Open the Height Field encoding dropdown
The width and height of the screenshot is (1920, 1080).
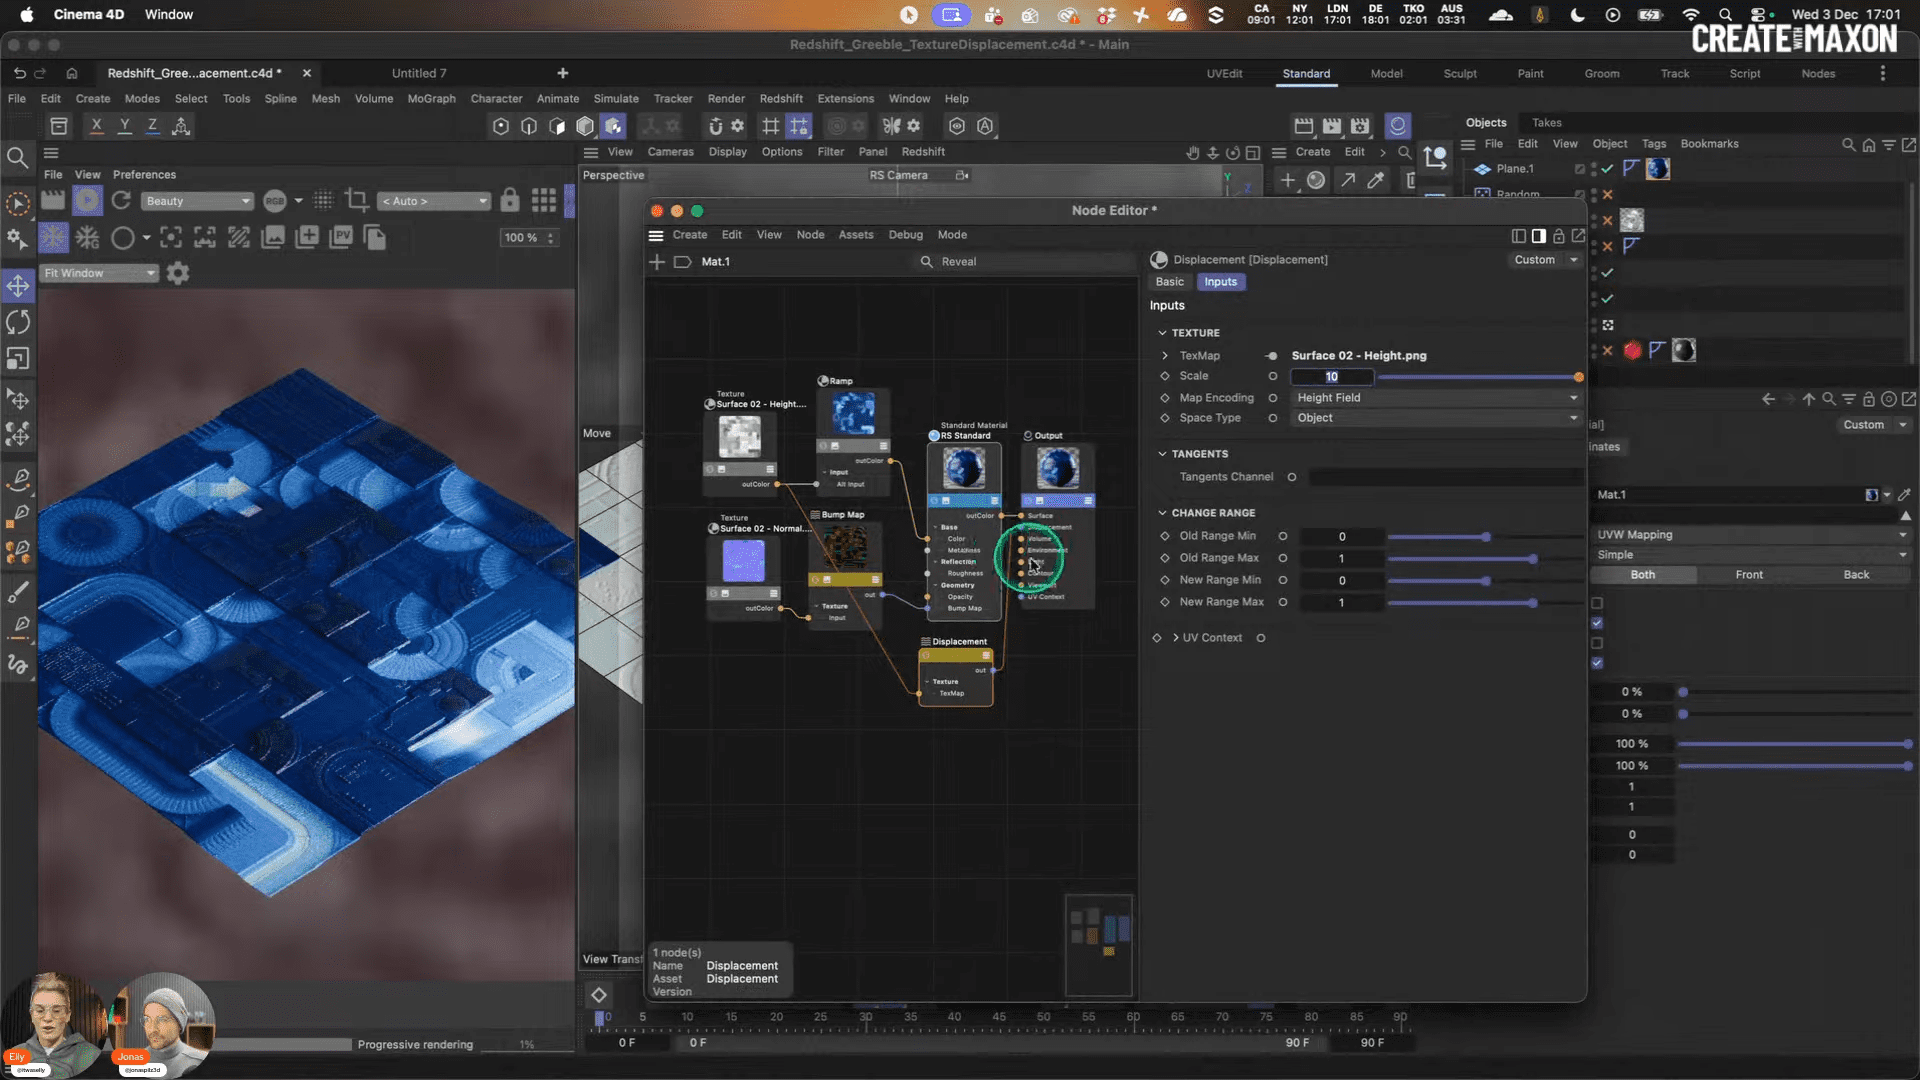[1436, 397]
